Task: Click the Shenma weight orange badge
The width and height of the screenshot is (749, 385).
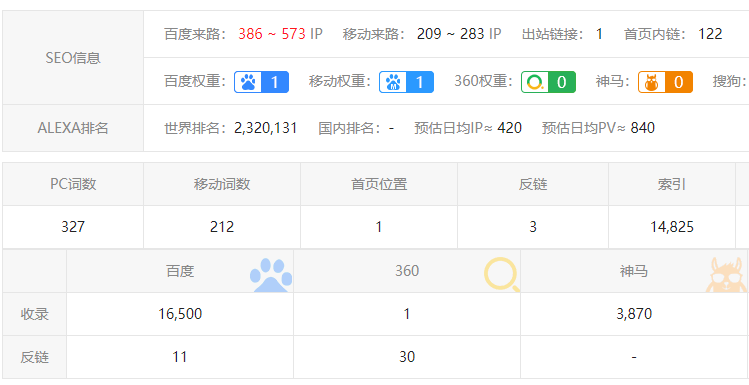Action: click(x=665, y=82)
